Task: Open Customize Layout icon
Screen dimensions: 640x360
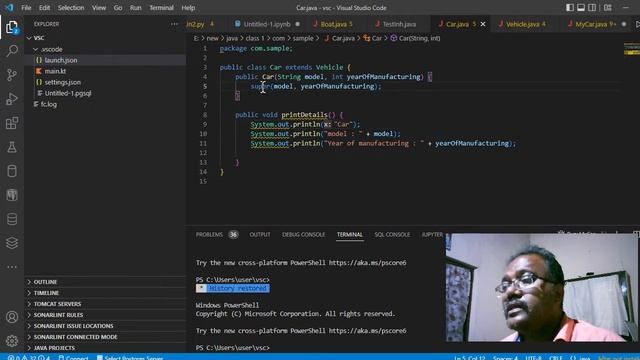Action: (608, 8)
